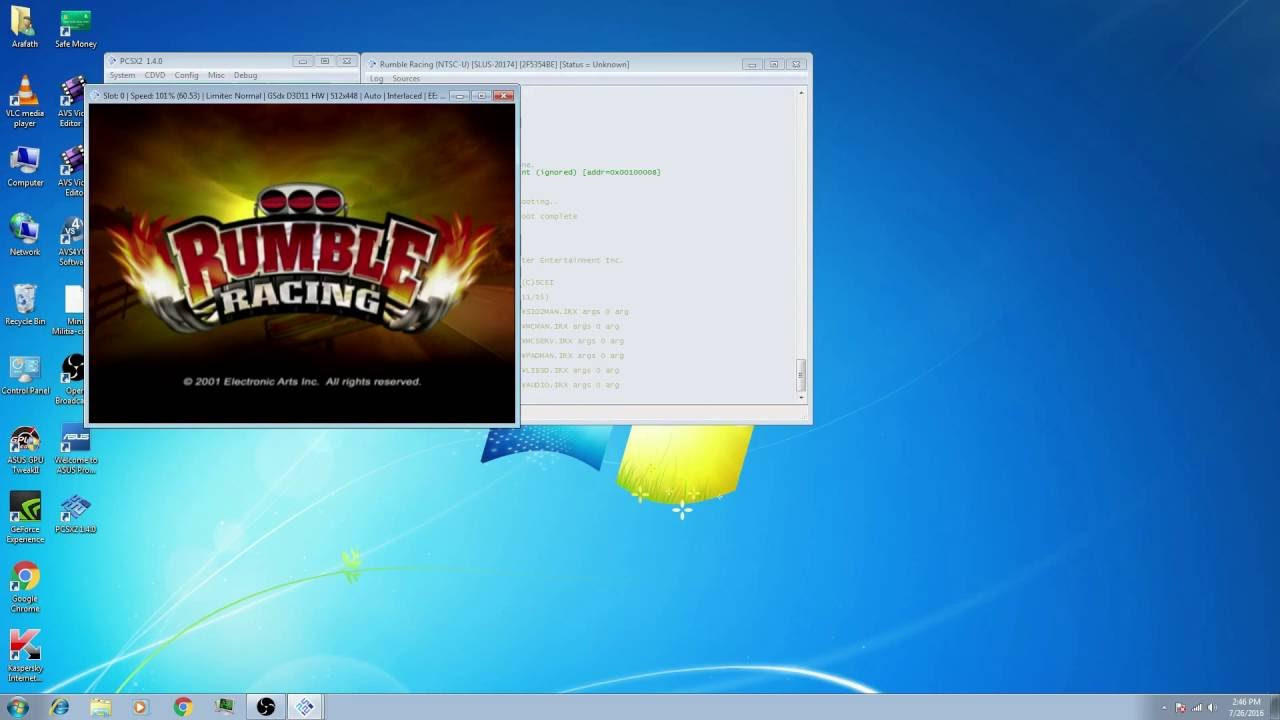Click the log scrollbar up arrow
This screenshot has width=1280, height=720.
click(x=801, y=93)
